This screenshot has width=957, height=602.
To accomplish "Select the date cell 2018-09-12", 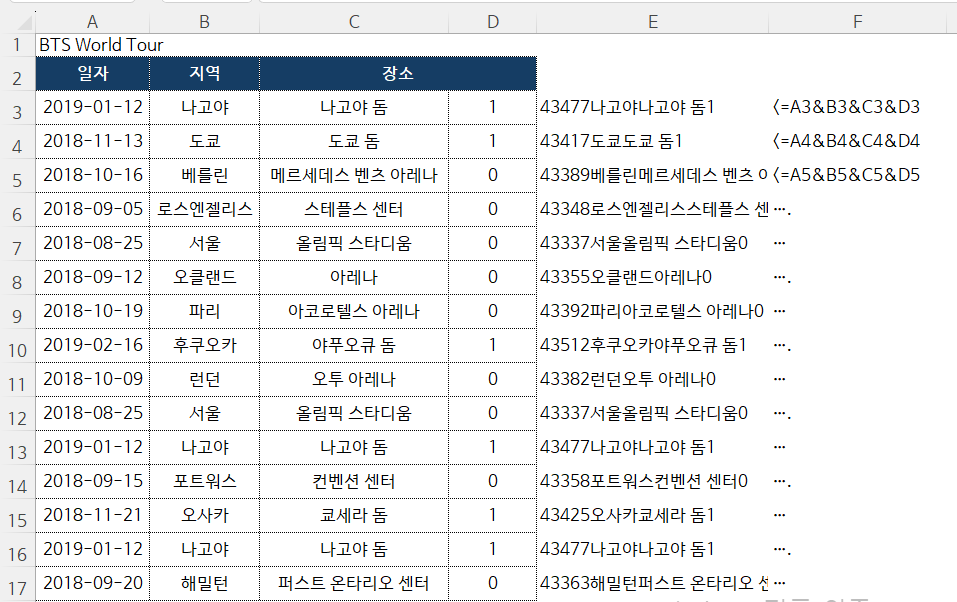I will click(92, 277).
